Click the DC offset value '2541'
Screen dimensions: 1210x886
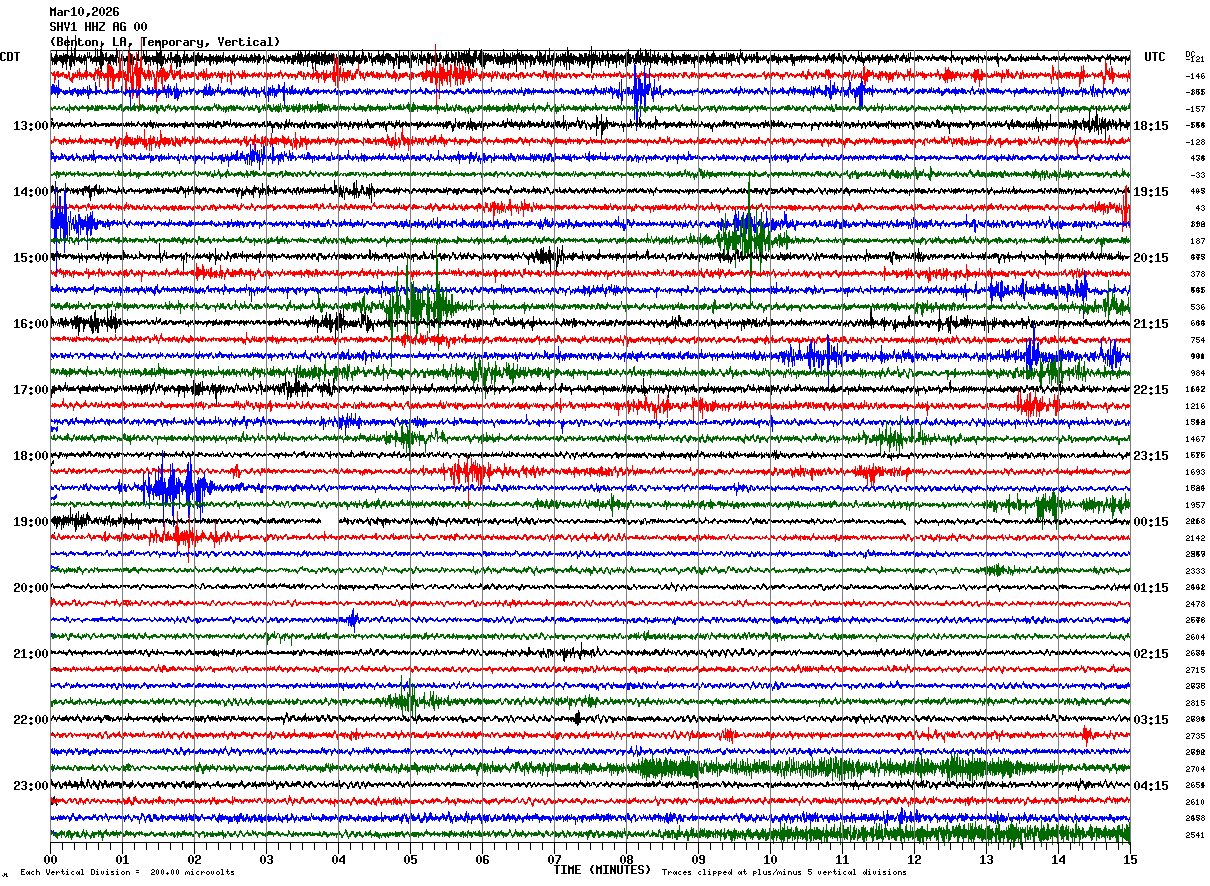[x=1195, y=835]
